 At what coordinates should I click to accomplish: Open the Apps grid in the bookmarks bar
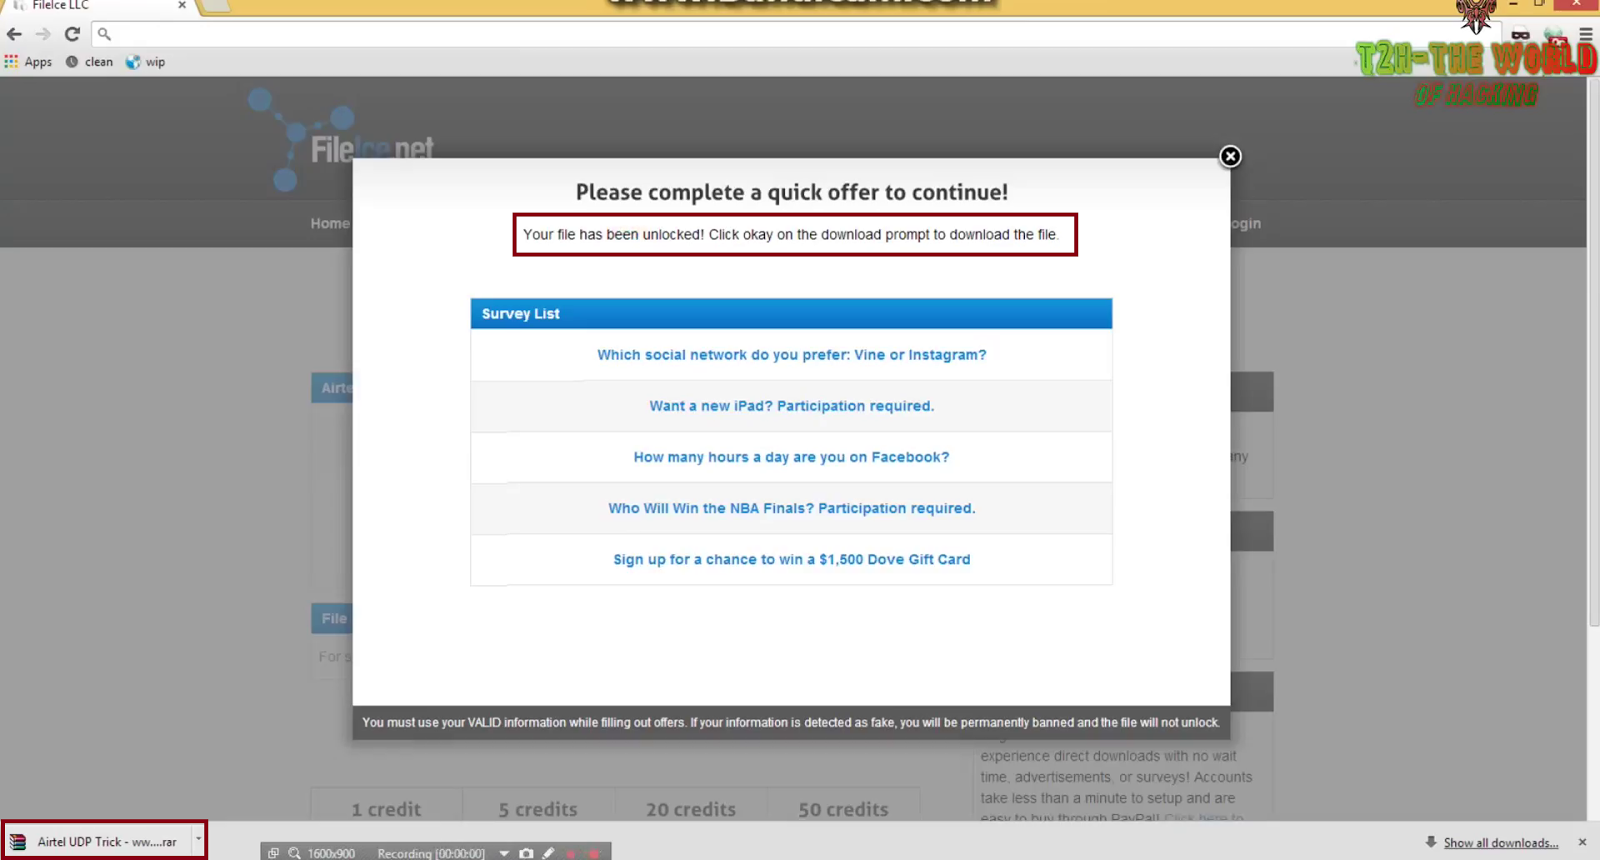(x=28, y=62)
